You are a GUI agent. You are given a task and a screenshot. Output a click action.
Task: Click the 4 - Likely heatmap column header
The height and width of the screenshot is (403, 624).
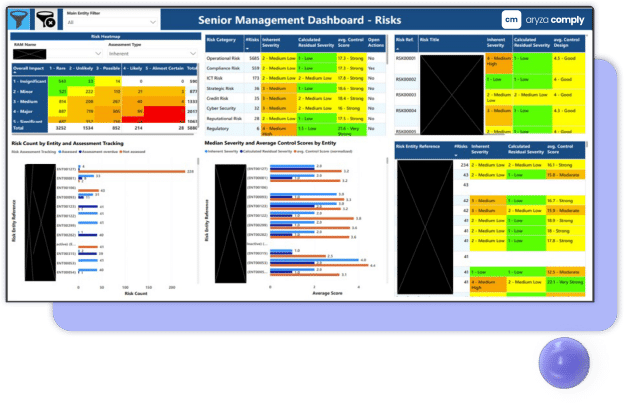(x=132, y=68)
